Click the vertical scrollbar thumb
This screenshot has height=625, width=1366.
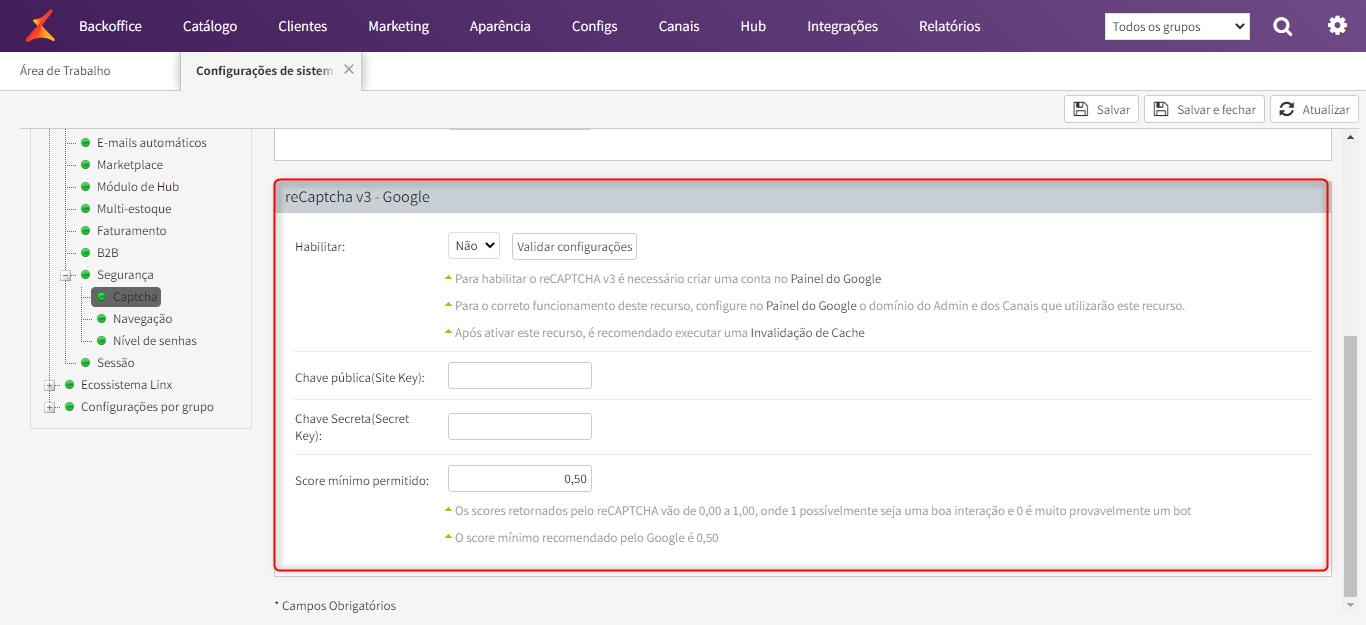(1350, 465)
